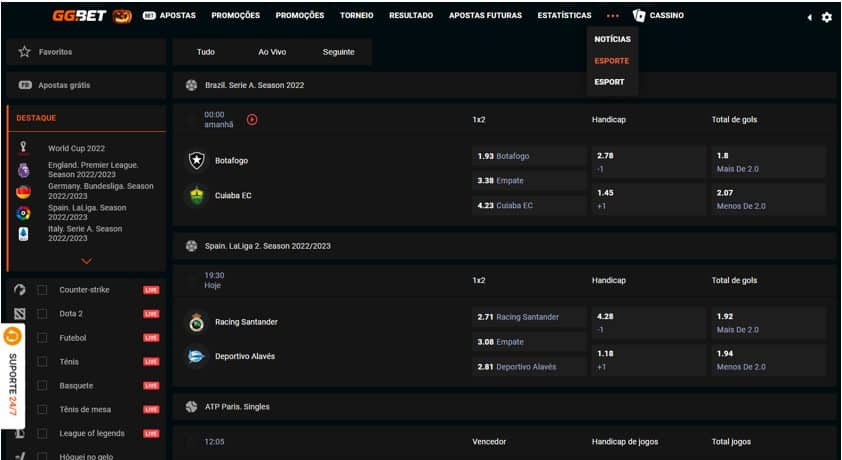Click the Cassino playing cards icon
The image size is (842, 460).
(x=639, y=16)
